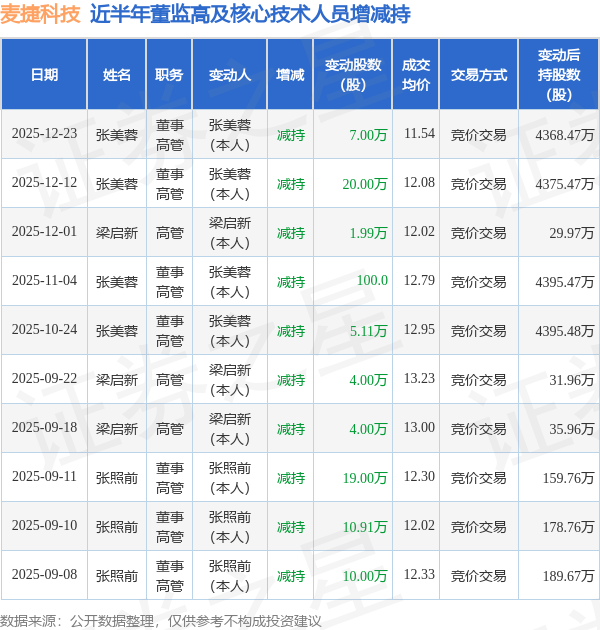This screenshot has width=600, height=630.
Task: Click average price 12.08
Action: [x=419, y=182]
